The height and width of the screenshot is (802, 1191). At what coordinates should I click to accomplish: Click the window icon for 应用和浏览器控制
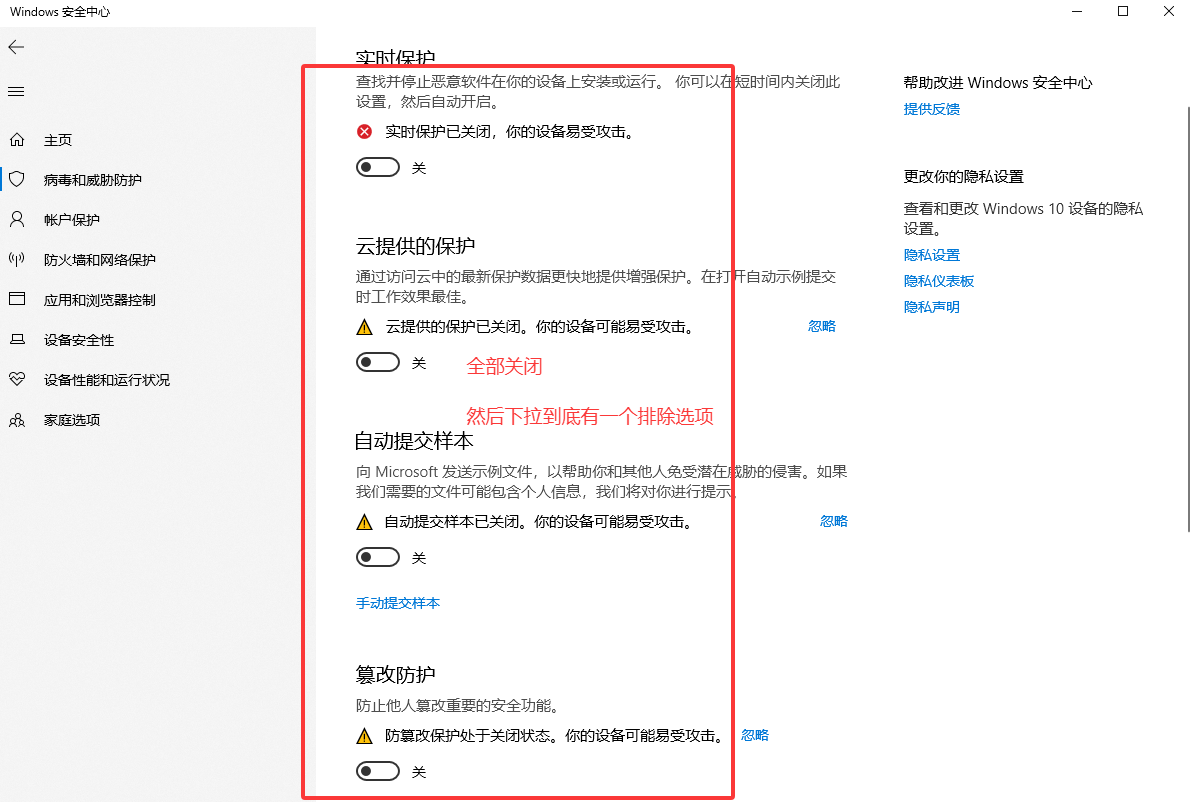pyautogui.click(x=17, y=299)
